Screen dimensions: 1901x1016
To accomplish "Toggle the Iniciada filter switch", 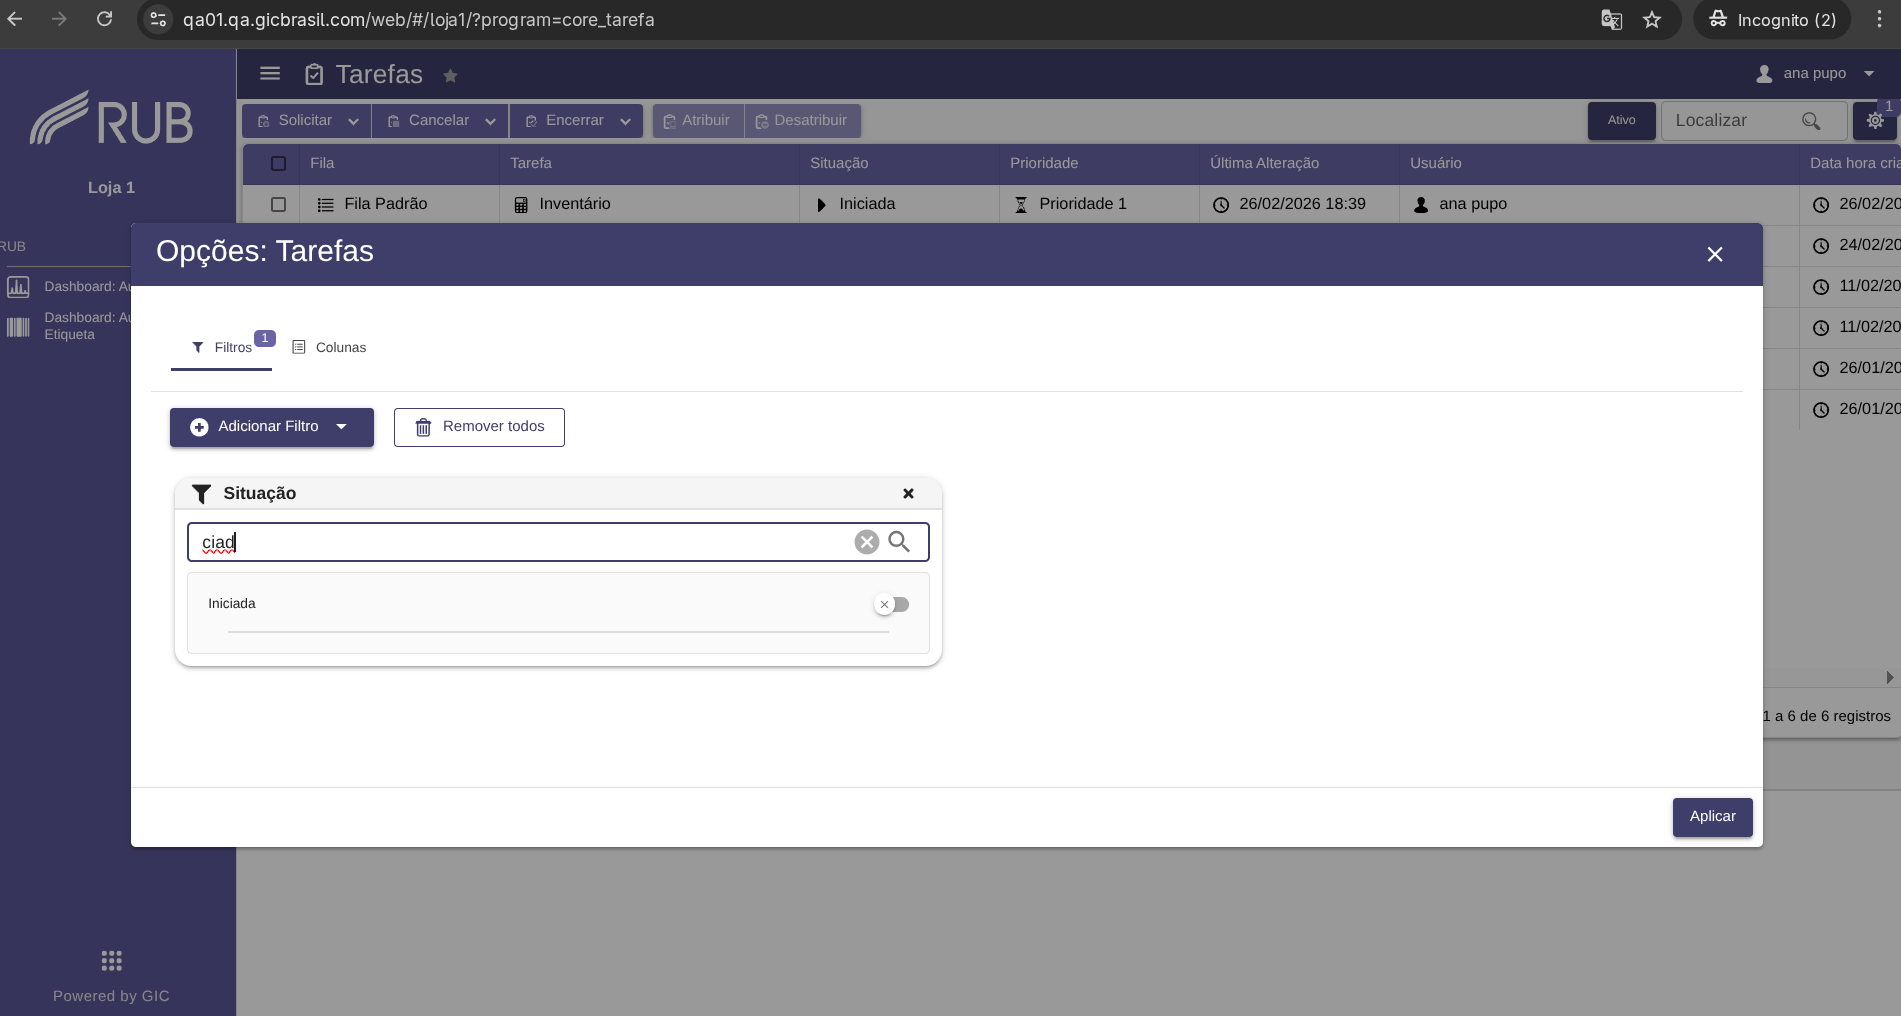I will [x=892, y=604].
